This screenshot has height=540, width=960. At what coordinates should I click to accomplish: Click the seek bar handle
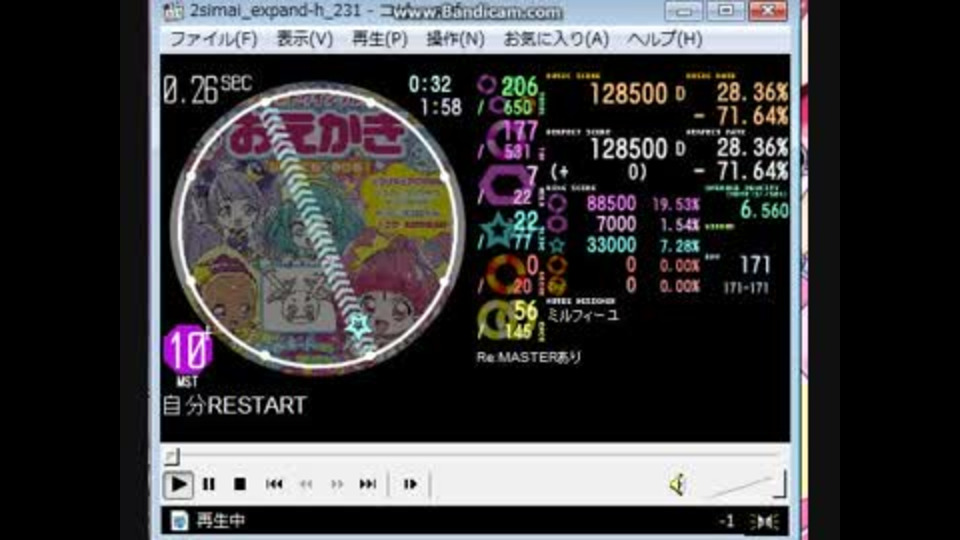[x=172, y=456]
